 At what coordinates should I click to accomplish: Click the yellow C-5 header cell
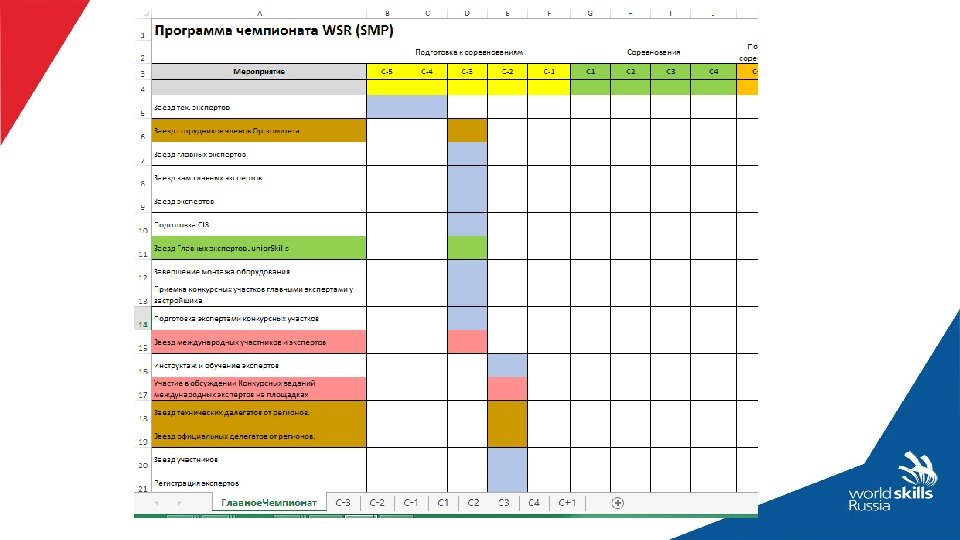[x=387, y=72]
